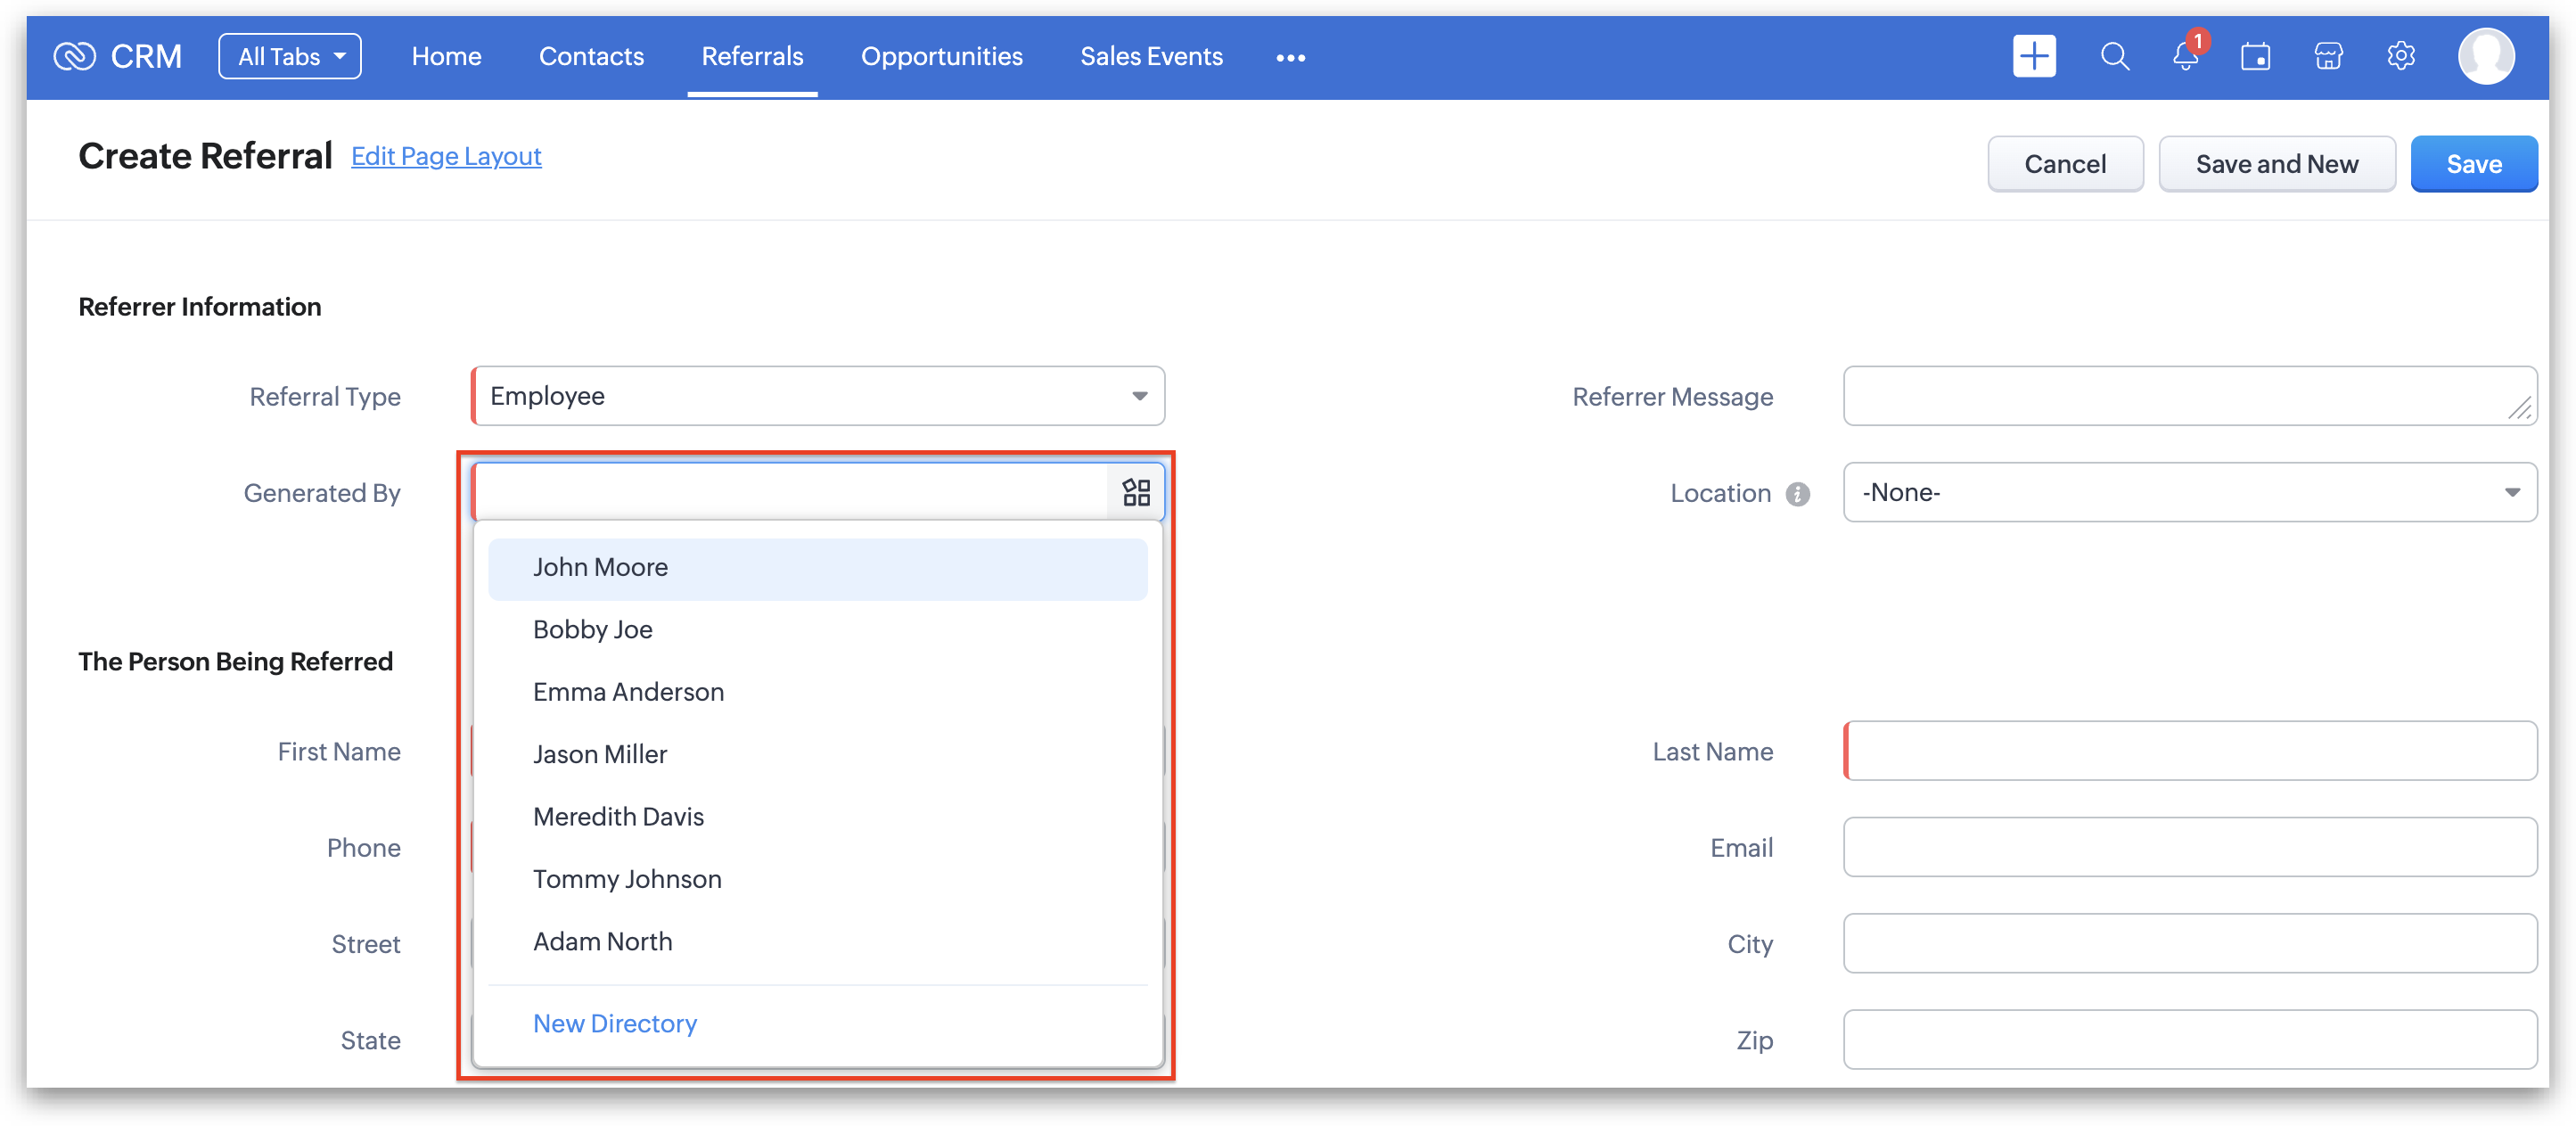Open the calendar icon in header
Viewport: 2576px width, 1126px height.
click(x=2255, y=57)
